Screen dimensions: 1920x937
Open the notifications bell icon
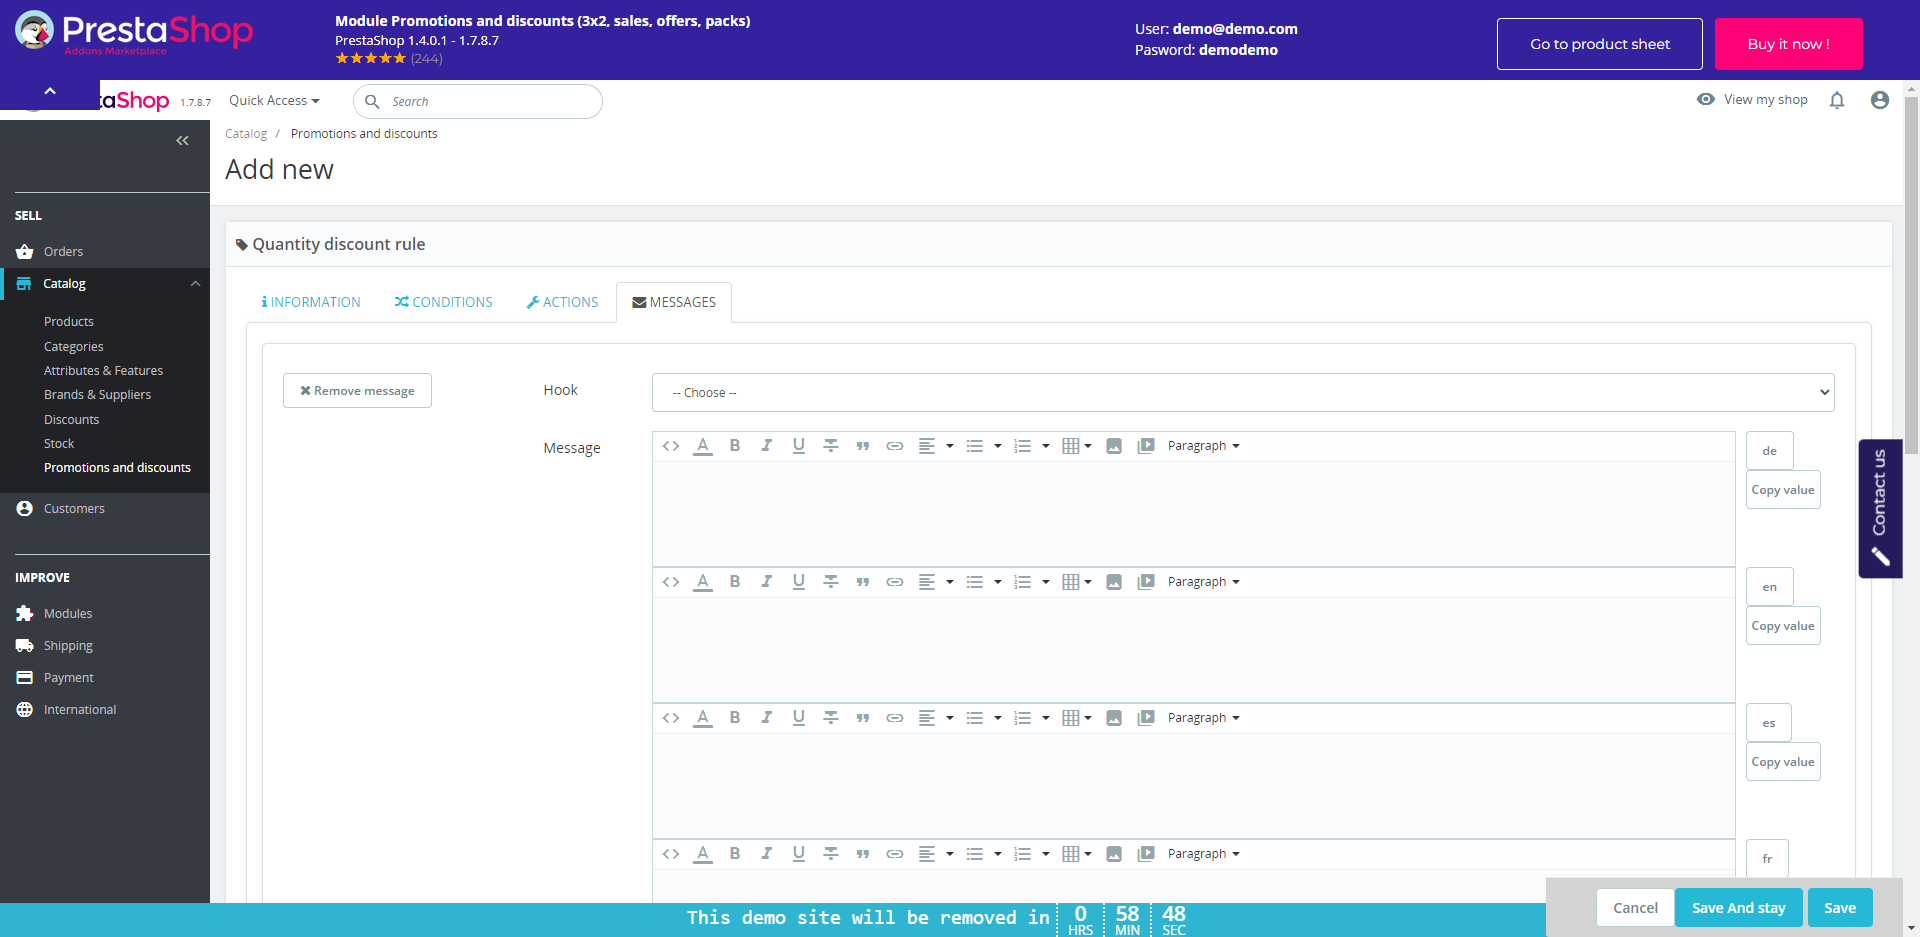click(1837, 100)
